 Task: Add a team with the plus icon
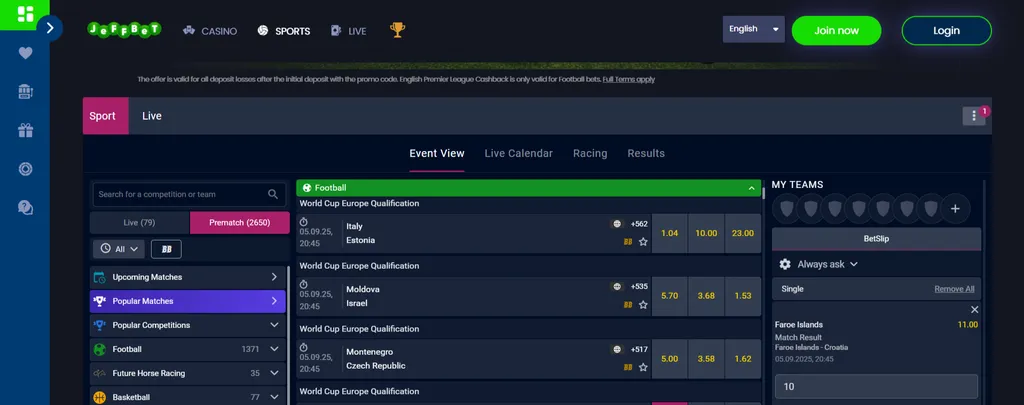(x=955, y=209)
